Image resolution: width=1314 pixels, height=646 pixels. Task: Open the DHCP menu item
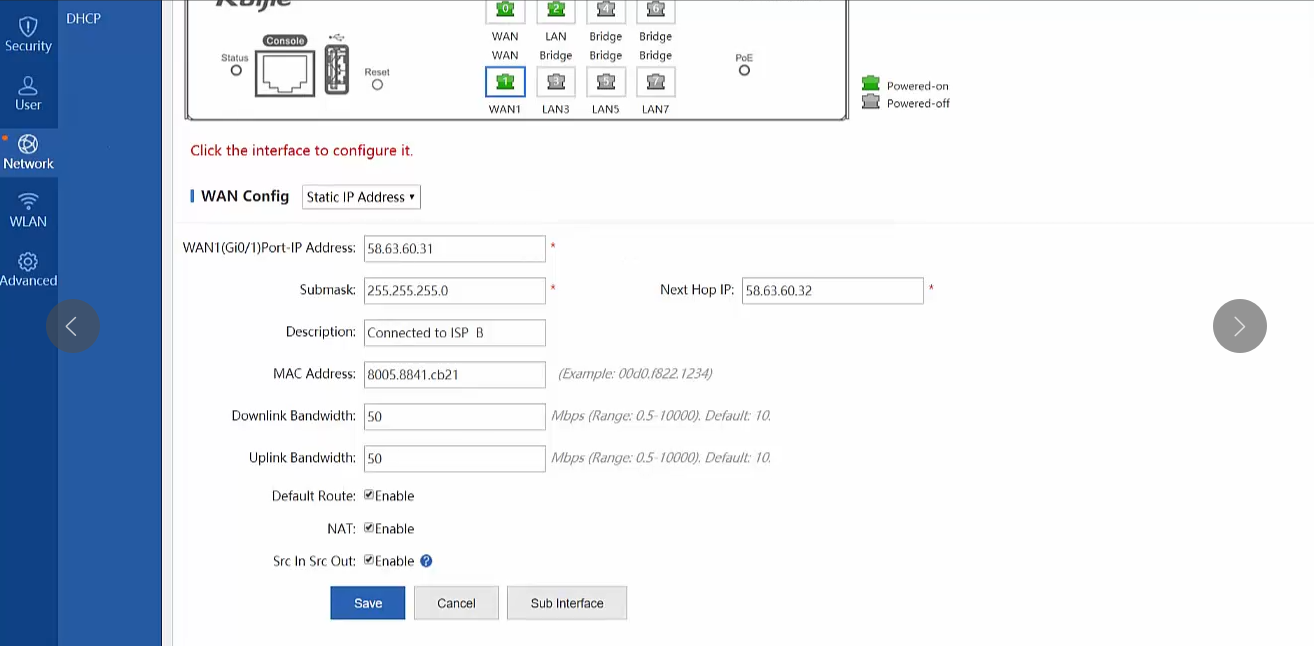[83, 18]
